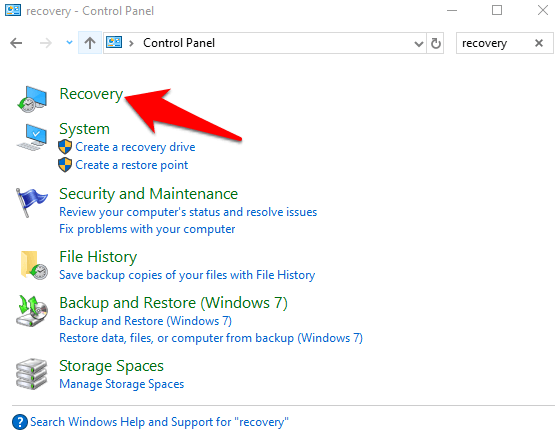Image resolution: width=555 pixels, height=436 pixels.
Task: Open the Backup and Restore (Windows 7) sublink
Action: [x=145, y=321]
